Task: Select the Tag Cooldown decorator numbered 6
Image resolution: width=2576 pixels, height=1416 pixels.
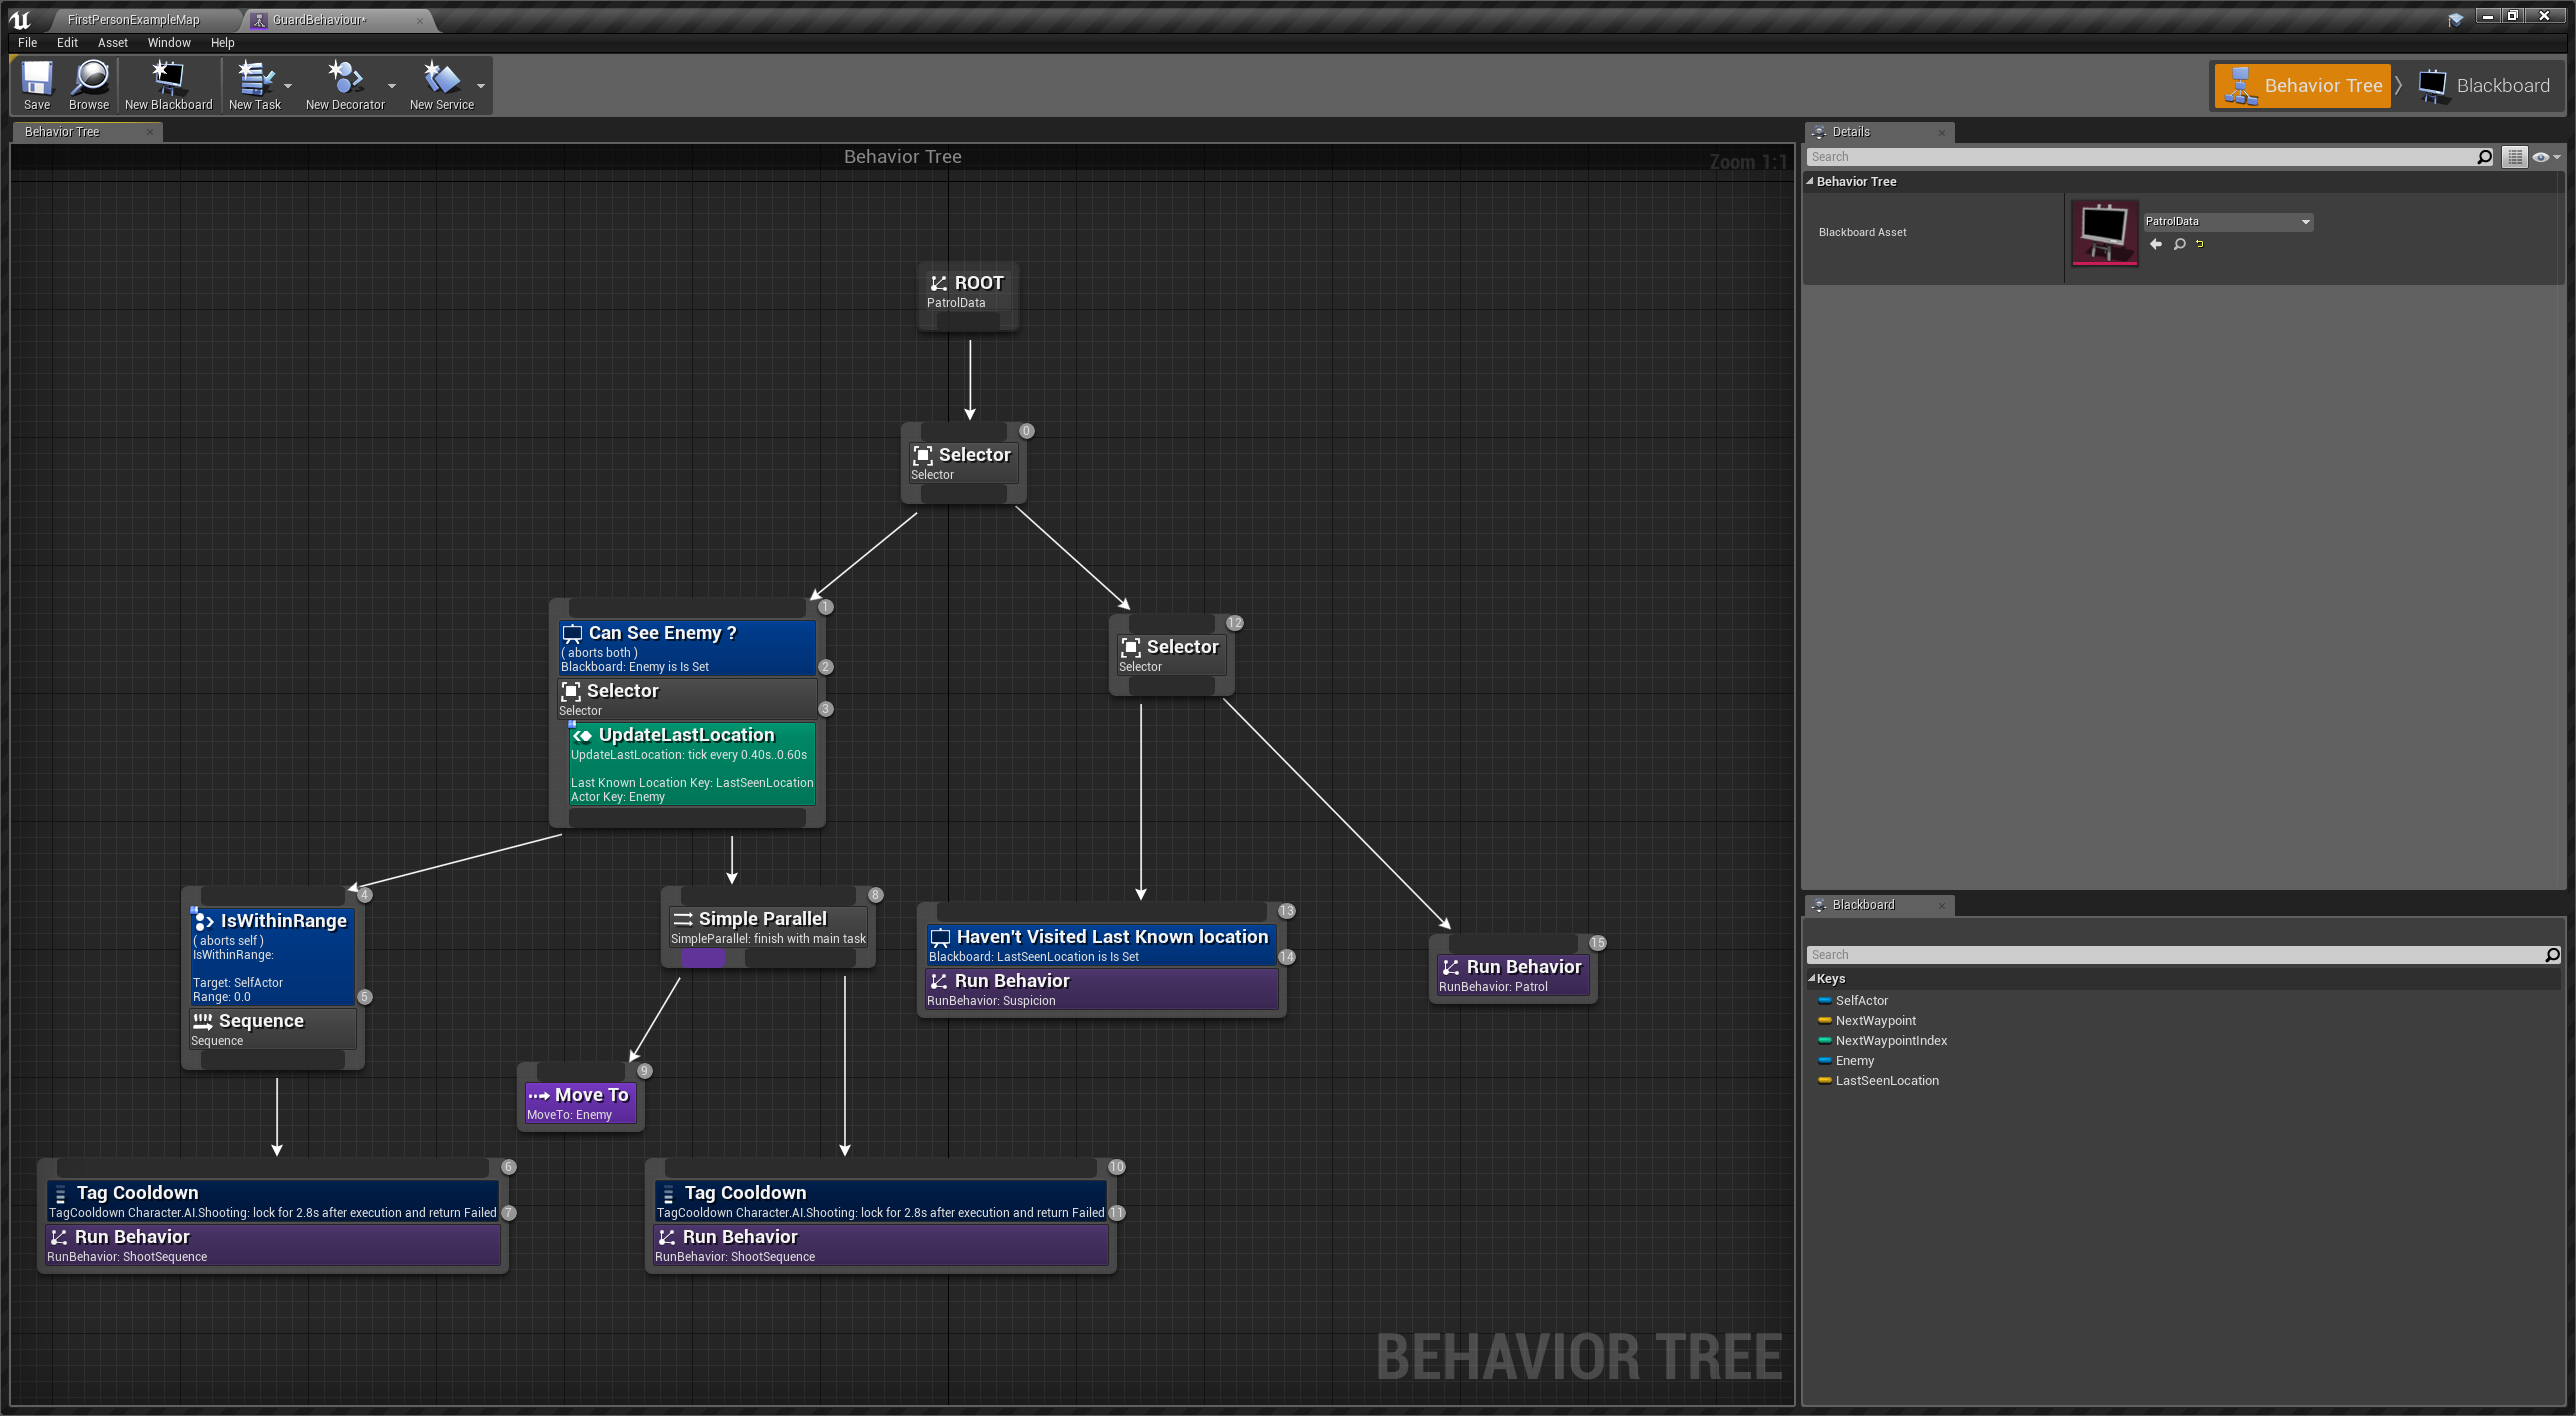Action: click(x=272, y=1201)
